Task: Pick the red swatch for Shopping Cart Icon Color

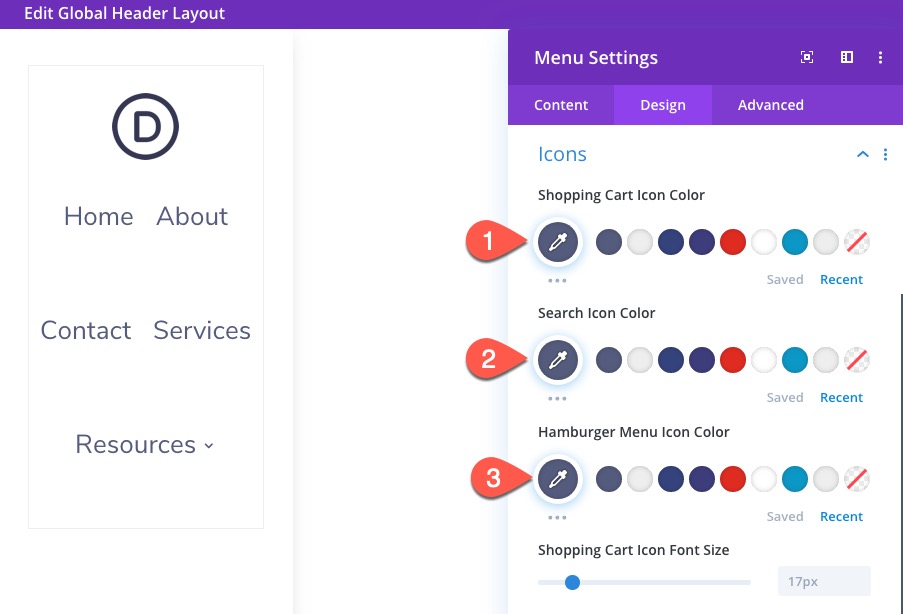Action: 732,241
